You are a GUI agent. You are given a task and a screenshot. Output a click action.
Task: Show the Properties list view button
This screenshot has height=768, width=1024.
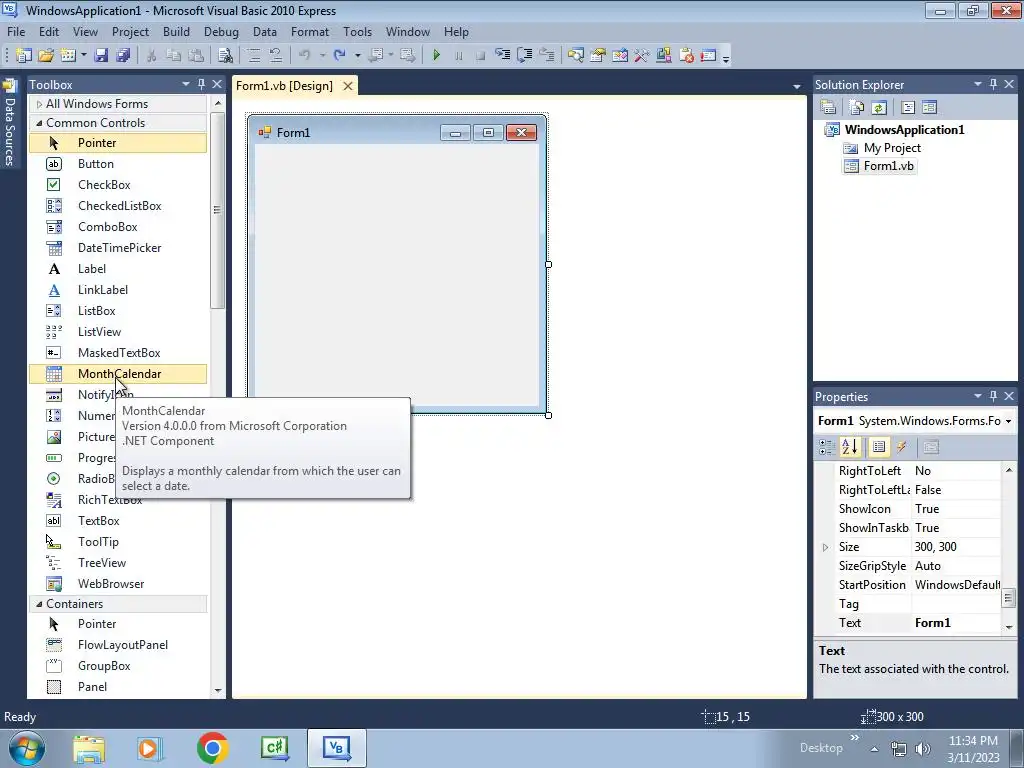tap(879, 447)
